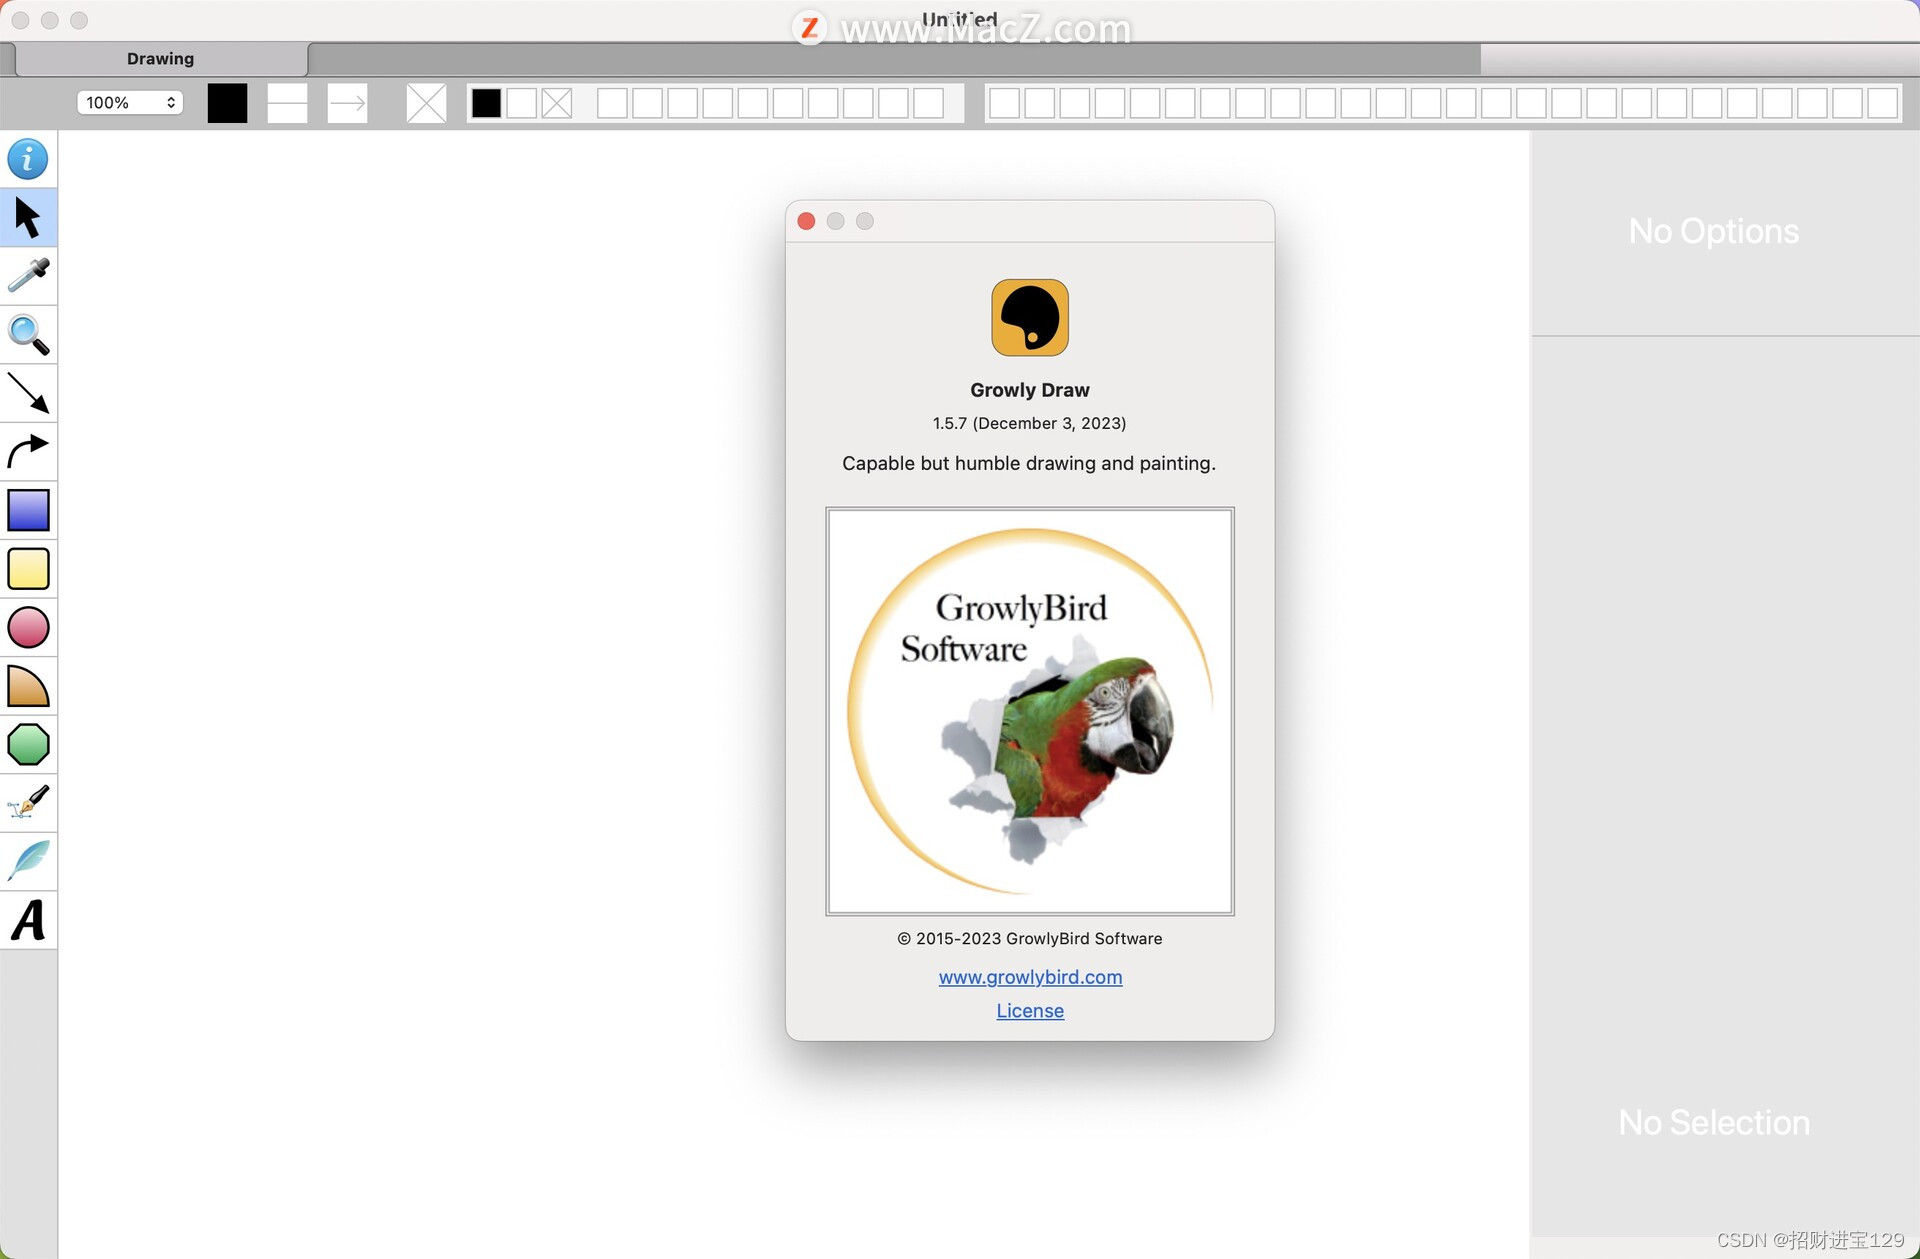Choose the red circle shape tool
The width and height of the screenshot is (1920, 1259).
(x=28, y=627)
